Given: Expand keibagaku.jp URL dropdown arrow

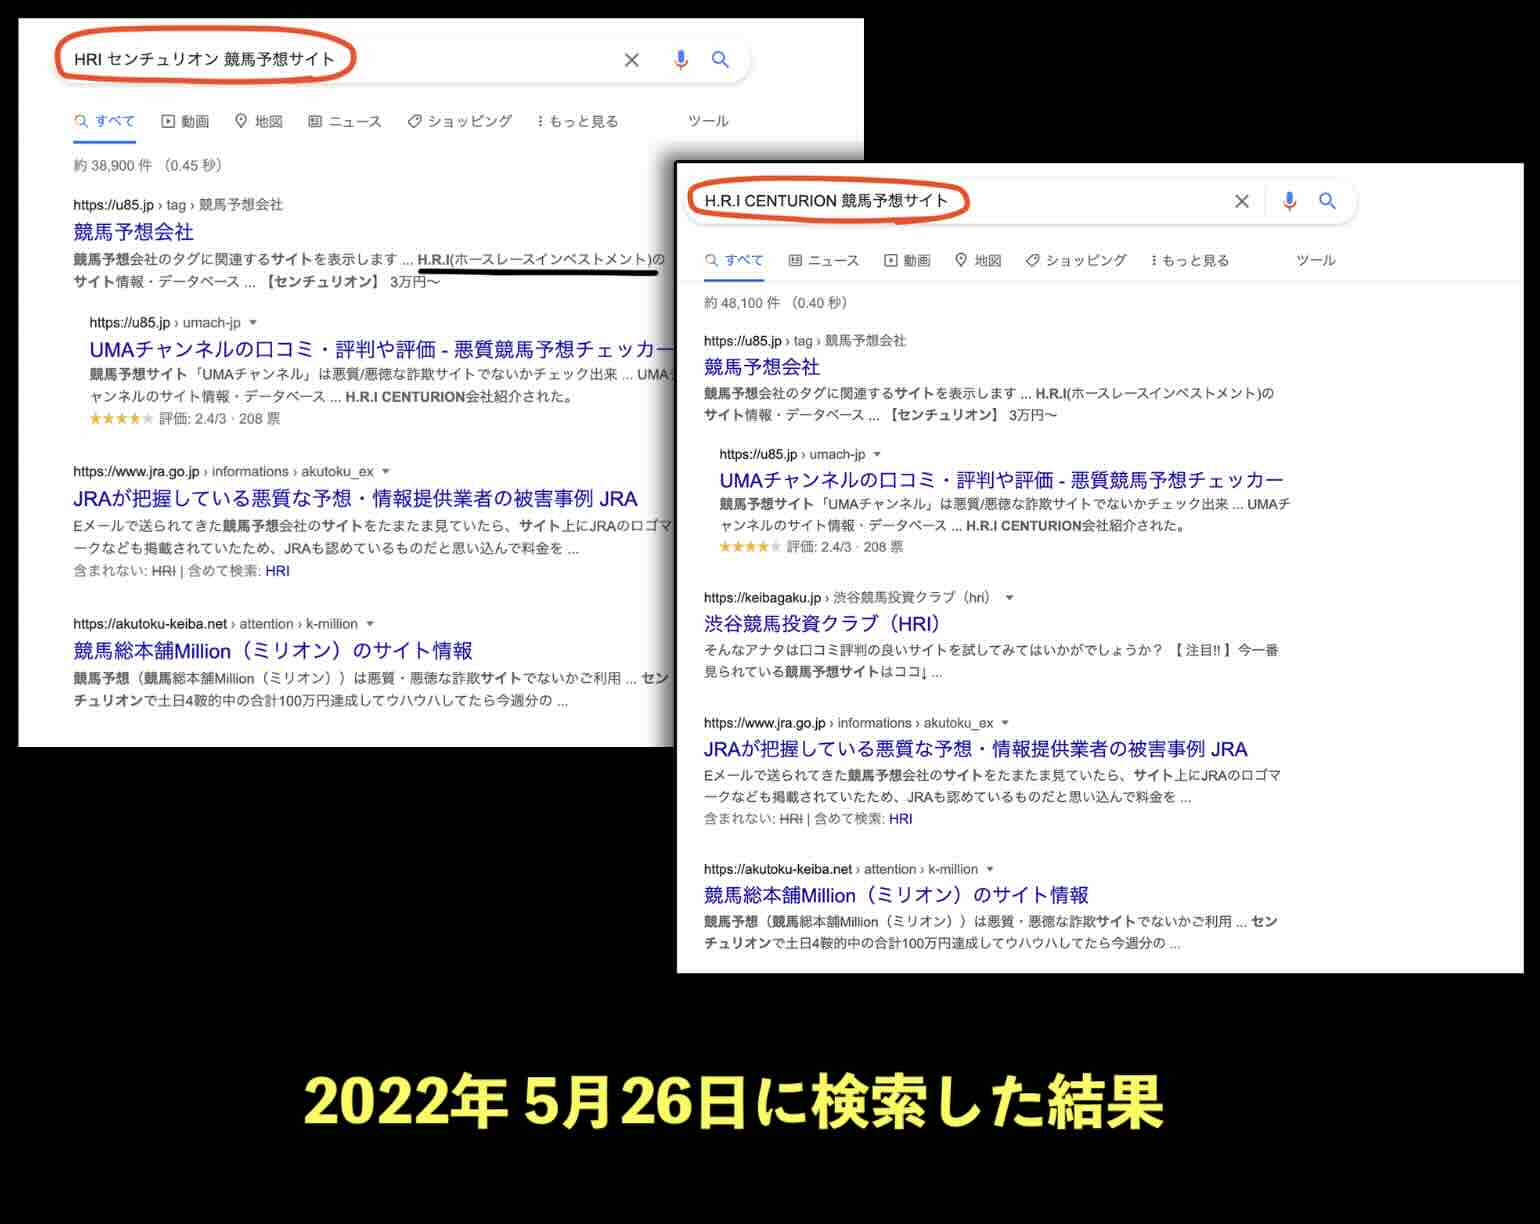Looking at the screenshot, I should coord(1009,598).
